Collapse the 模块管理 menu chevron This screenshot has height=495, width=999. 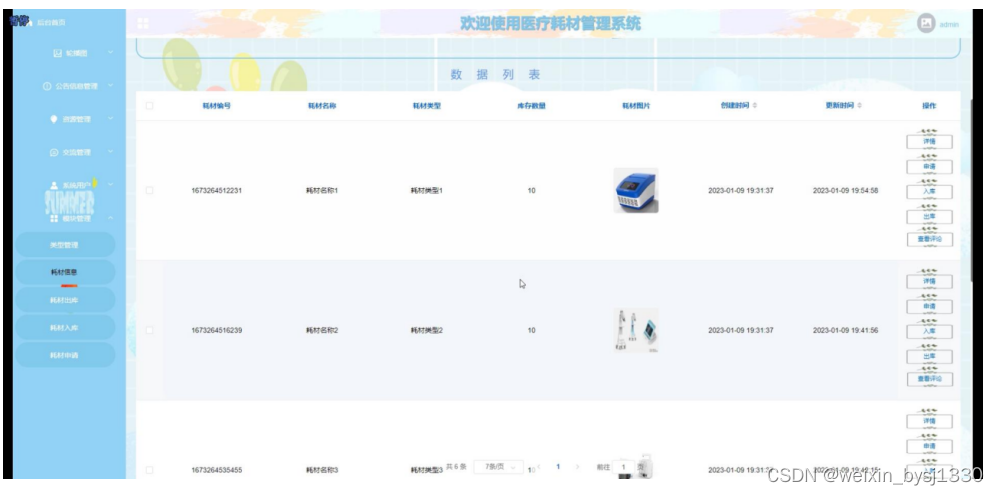click(x=110, y=219)
